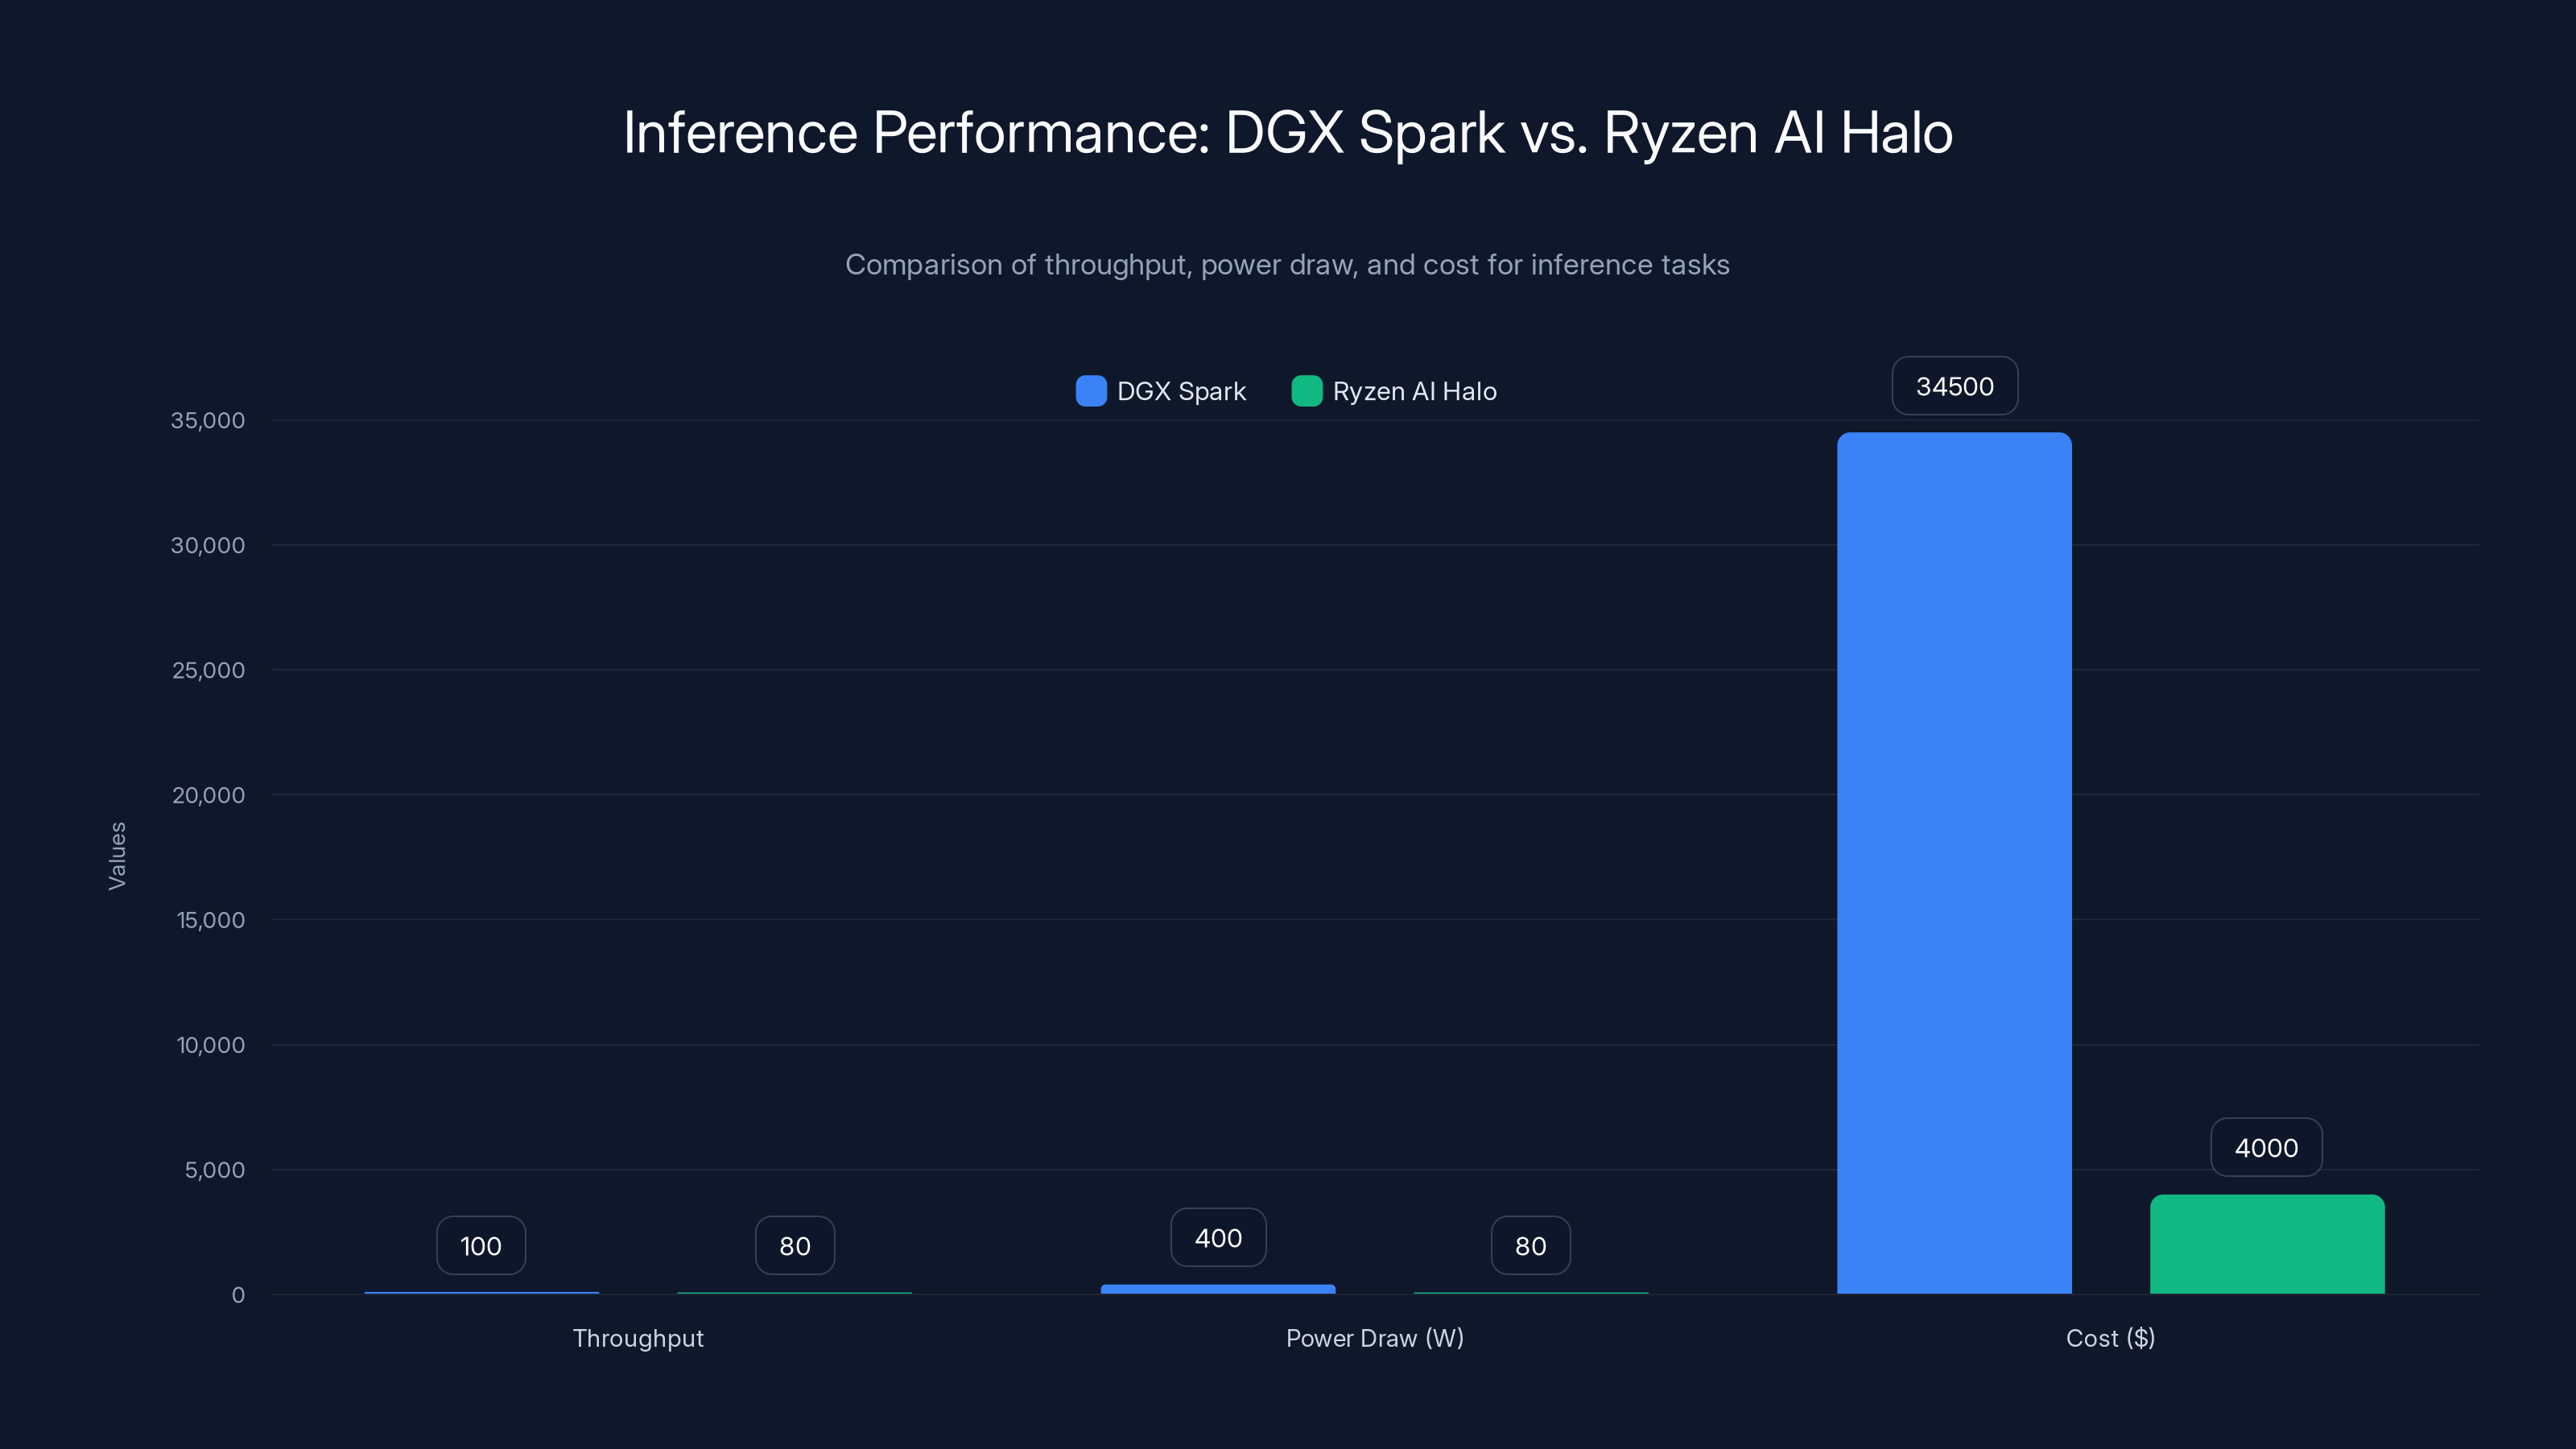
Task: Click the 34500 value label
Action: pos(1953,386)
